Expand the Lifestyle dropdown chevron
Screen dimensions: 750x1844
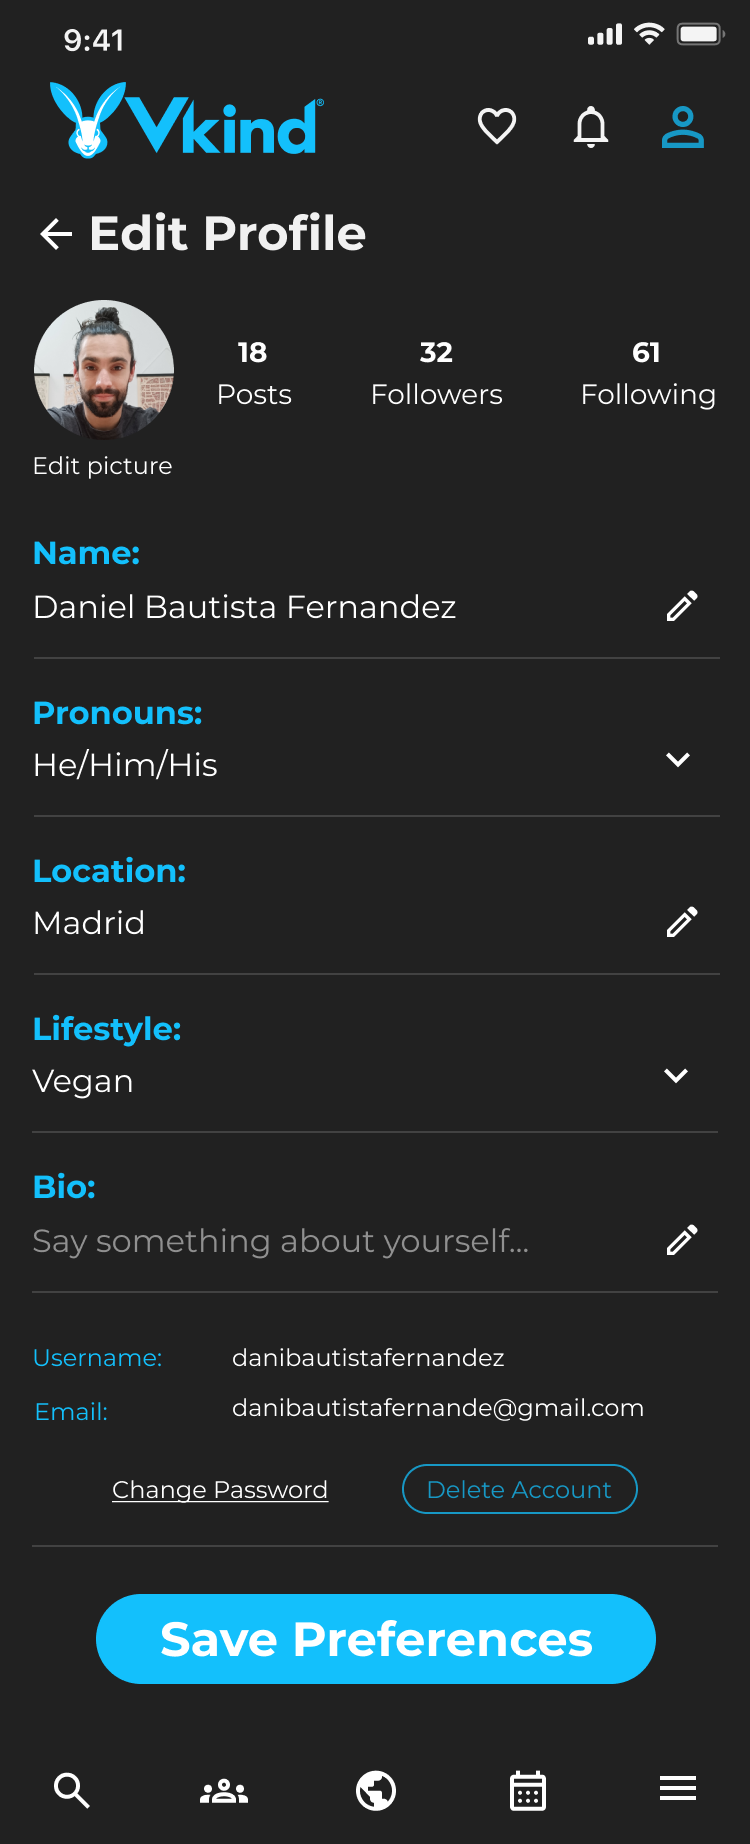[x=676, y=1076]
